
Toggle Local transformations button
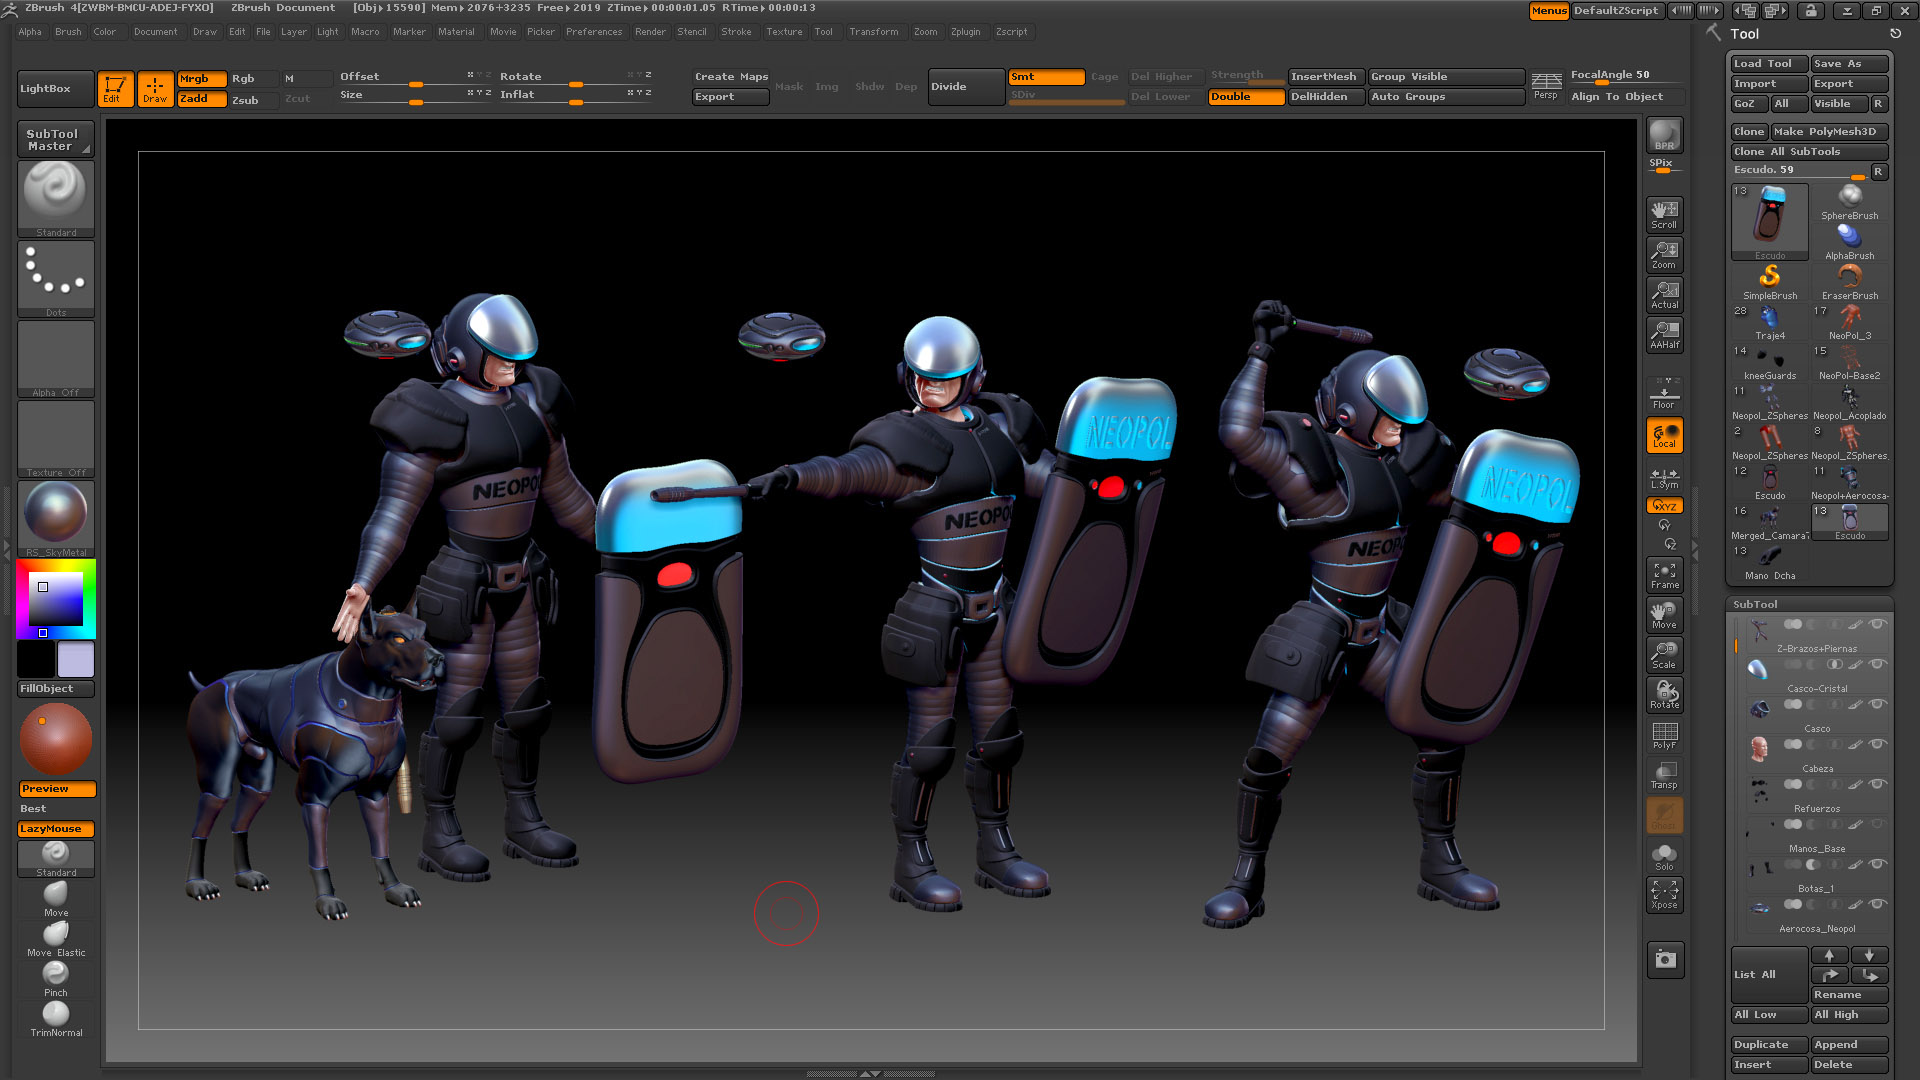[x=1664, y=435]
